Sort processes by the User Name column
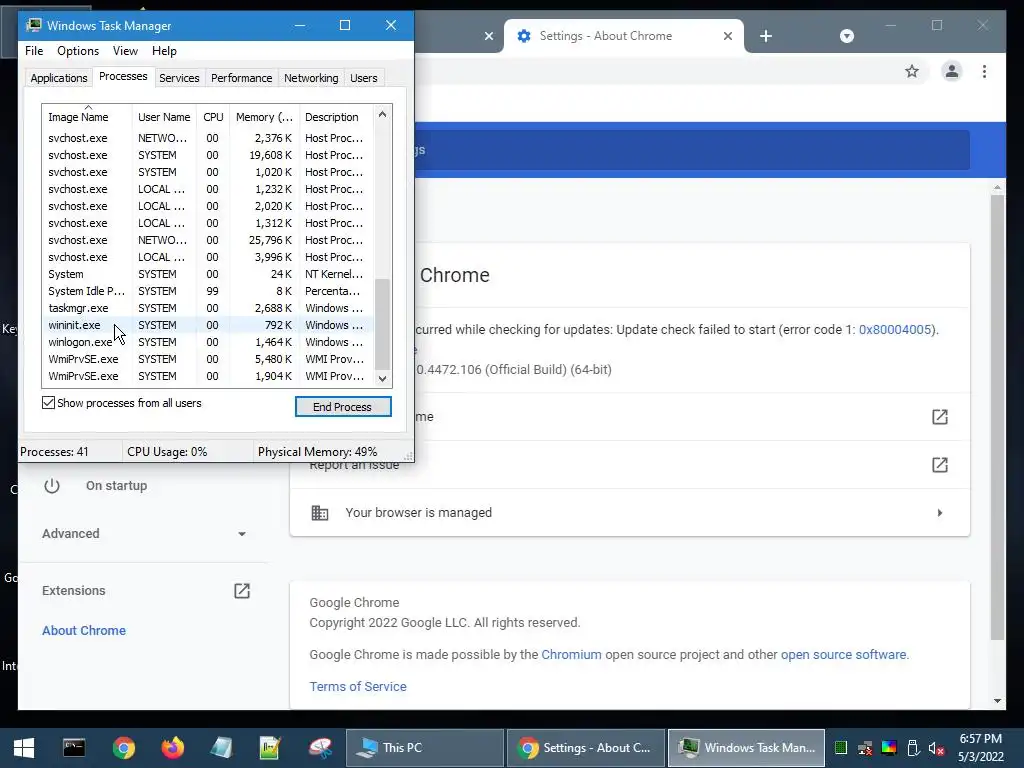Image resolution: width=1024 pixels, height=768 pixels. tap(164, 117)
